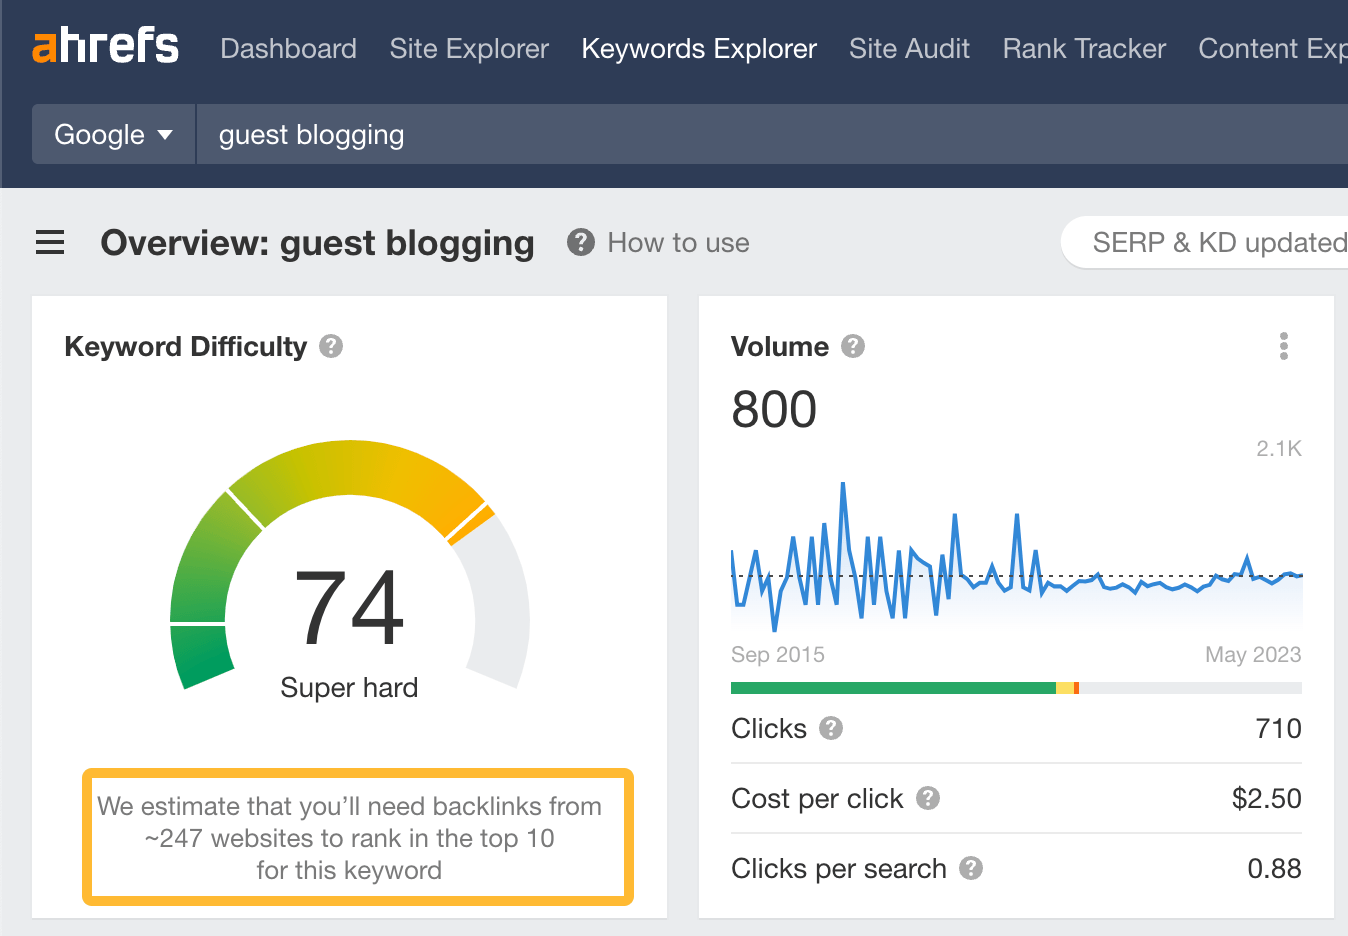Screen dimensions: 1348x936
Task: Click the highlighted backlinks estimate box
Action: (x=357, y=838)
